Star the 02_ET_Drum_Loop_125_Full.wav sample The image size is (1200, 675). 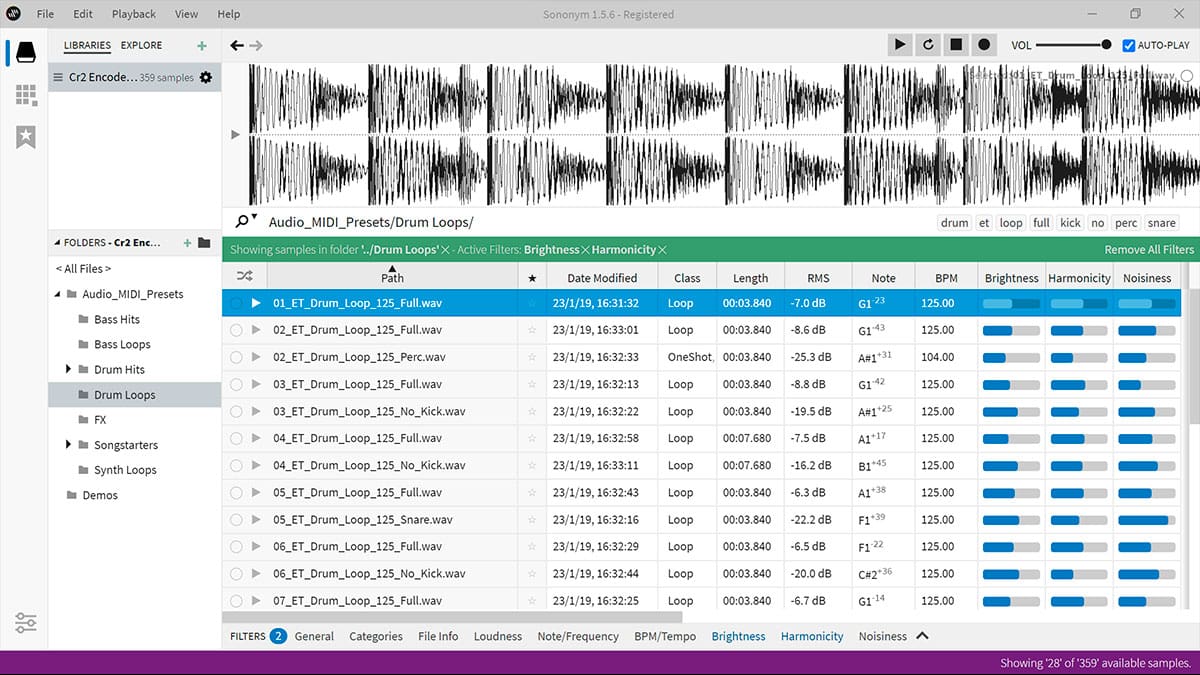[532, 330]
